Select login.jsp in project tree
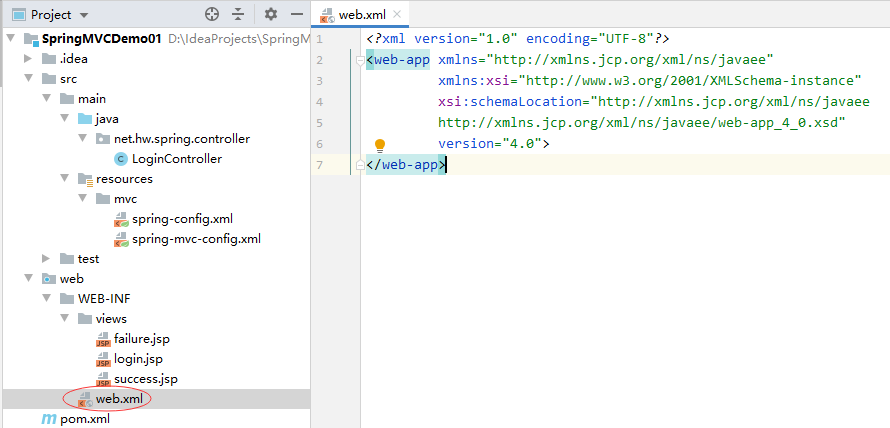The height and width of the screenshot is (428, 890). pos(138,359)
